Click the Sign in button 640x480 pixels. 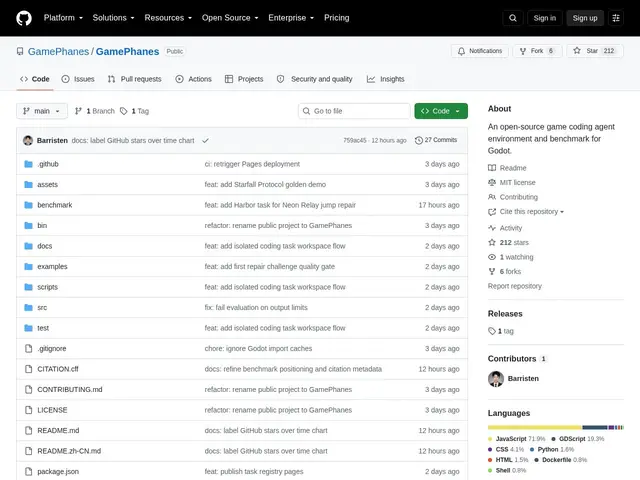point(544,18)
